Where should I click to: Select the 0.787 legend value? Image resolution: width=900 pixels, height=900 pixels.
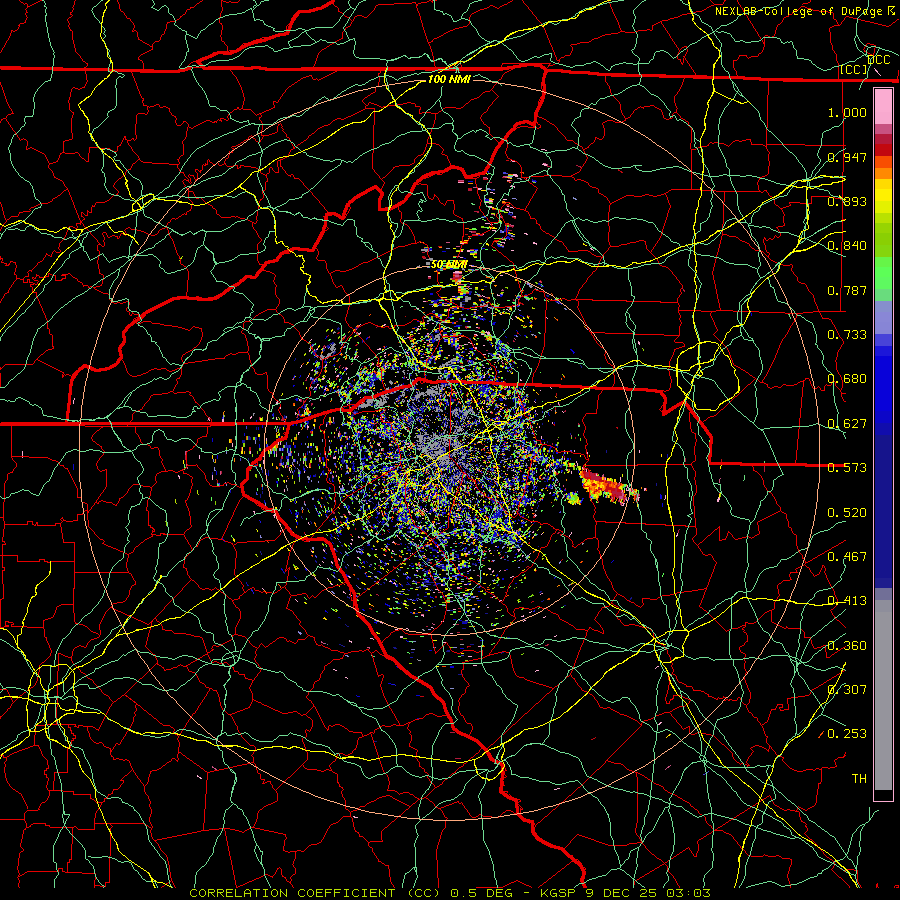tap(847, 290)
